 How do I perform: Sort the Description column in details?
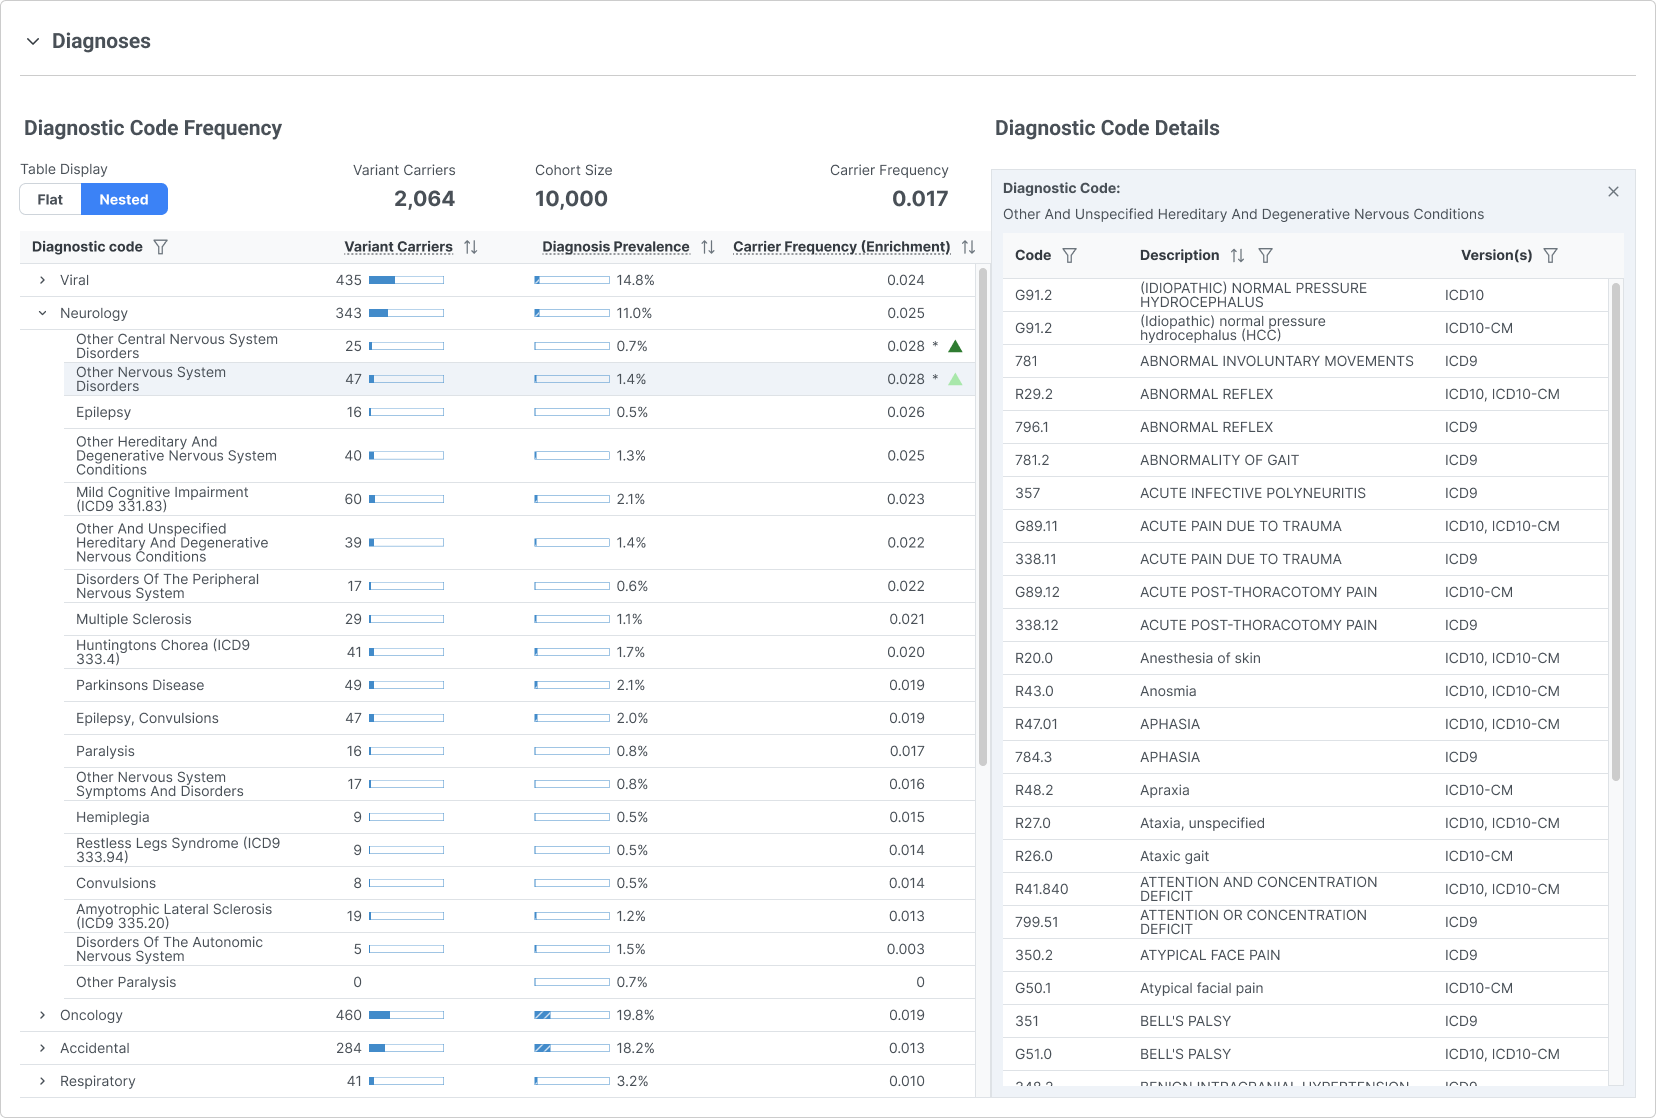click(x=1237, y=255)
